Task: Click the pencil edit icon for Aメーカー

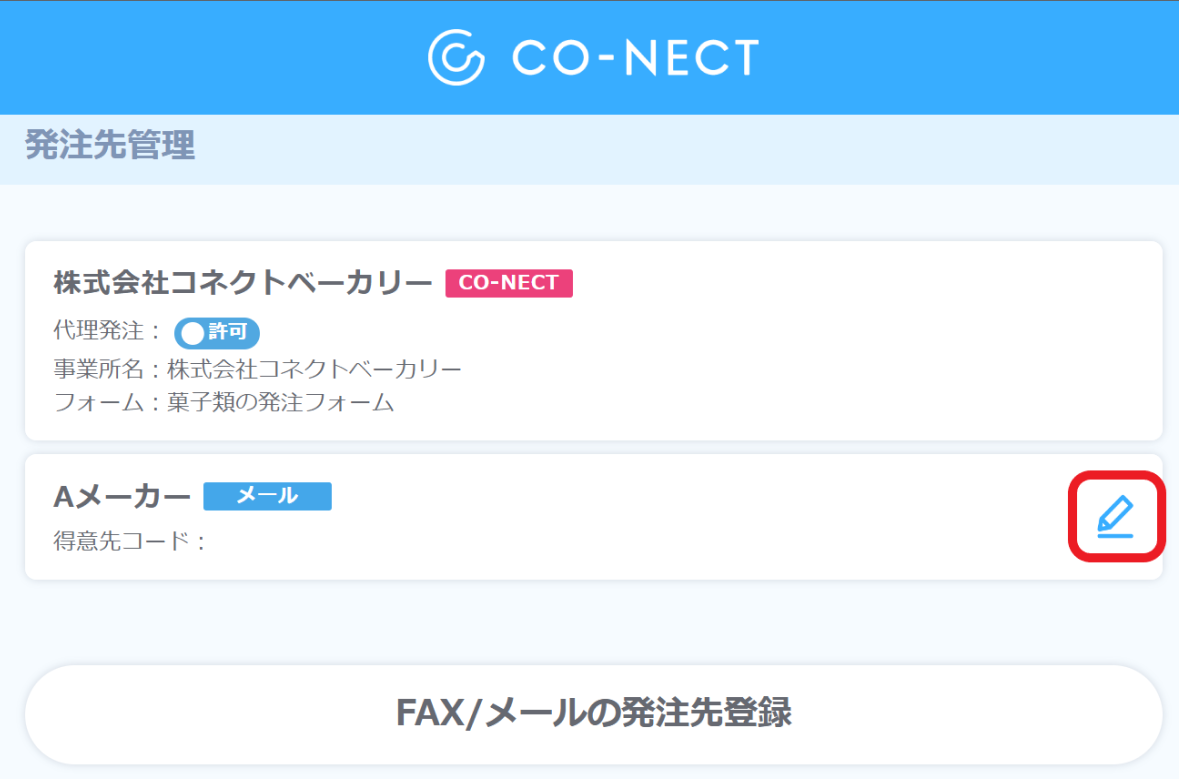Action: pos(1115,517)
